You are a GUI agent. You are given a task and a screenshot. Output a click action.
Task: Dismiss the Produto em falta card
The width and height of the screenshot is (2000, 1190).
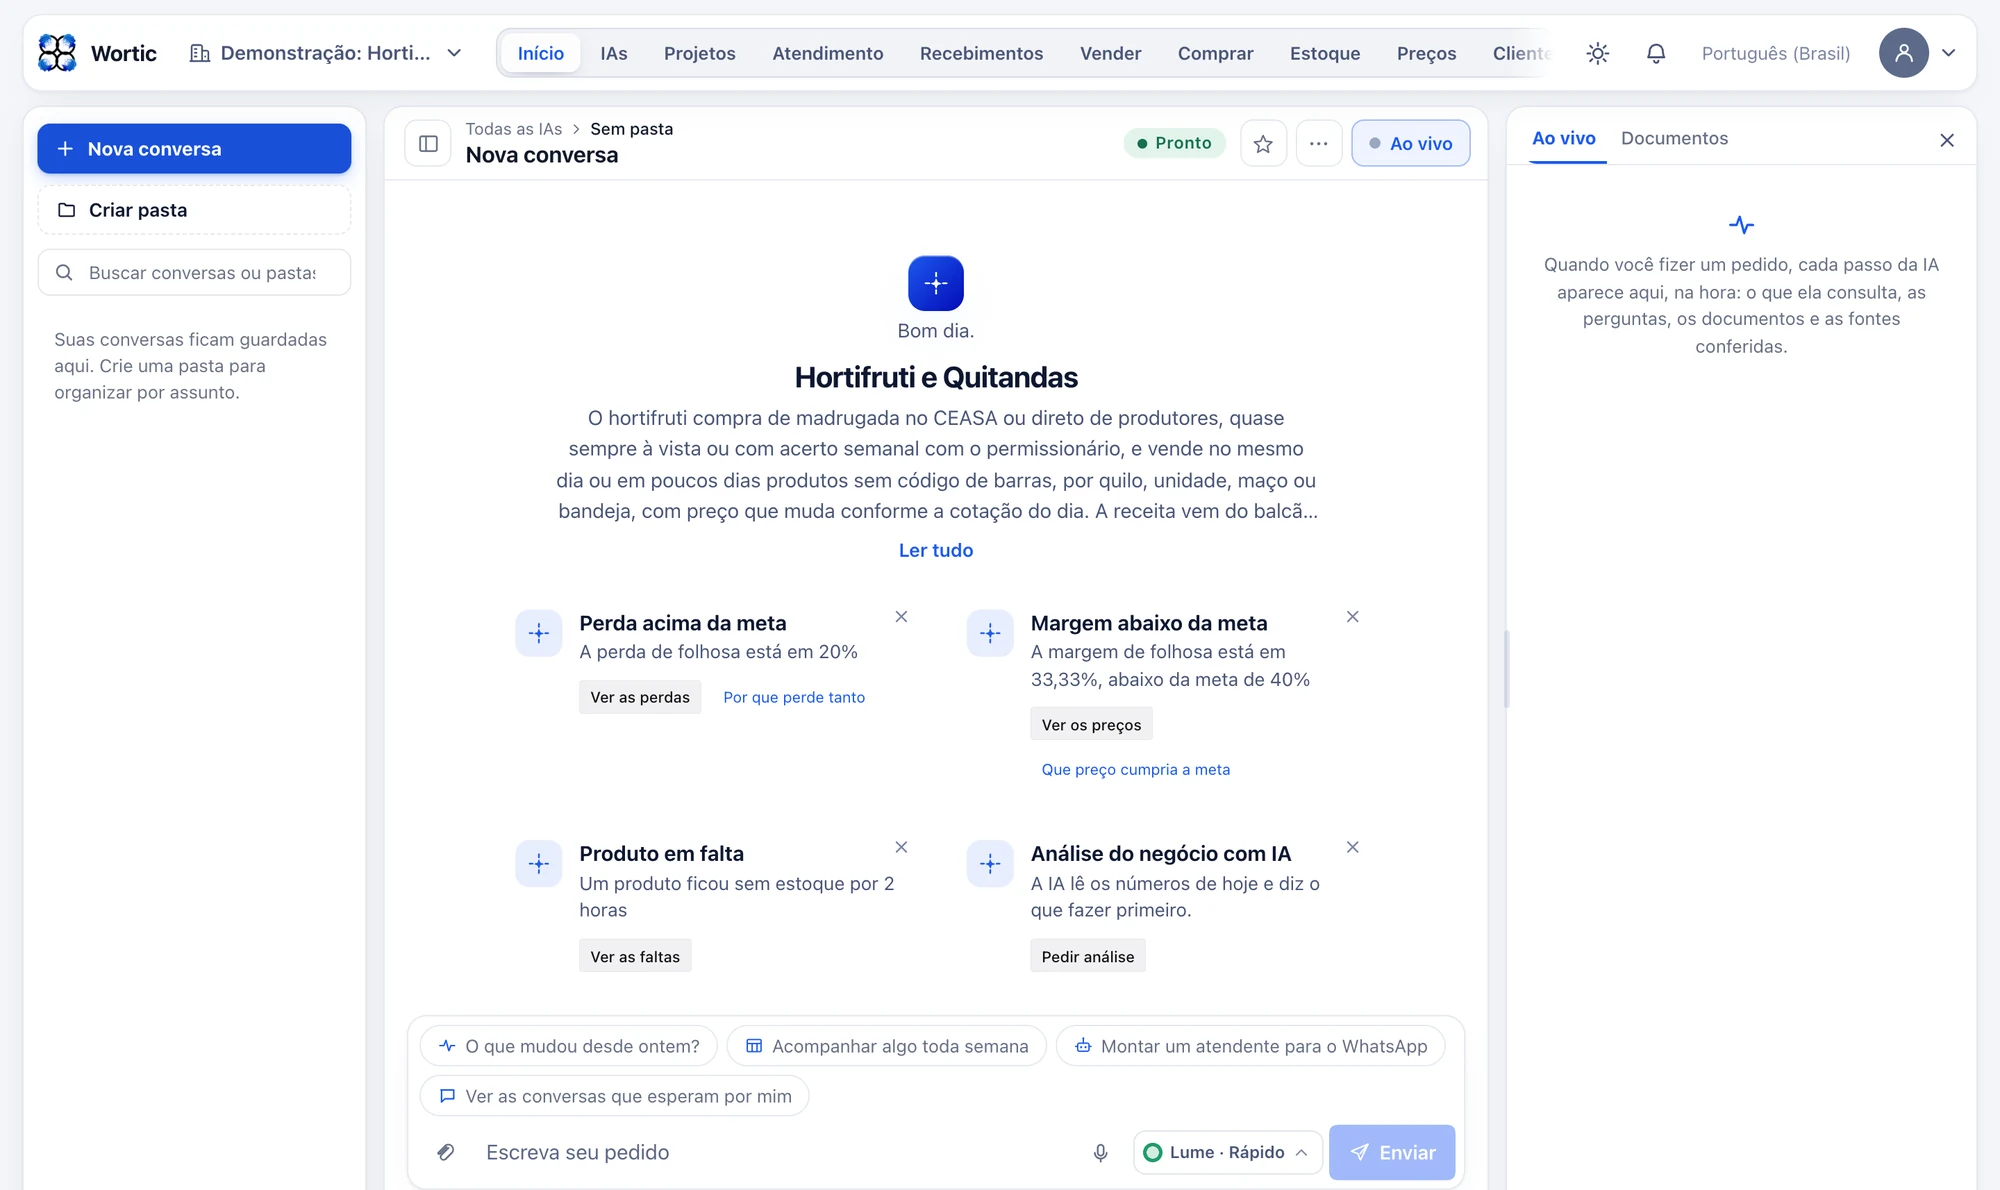[x=901, y=847]
